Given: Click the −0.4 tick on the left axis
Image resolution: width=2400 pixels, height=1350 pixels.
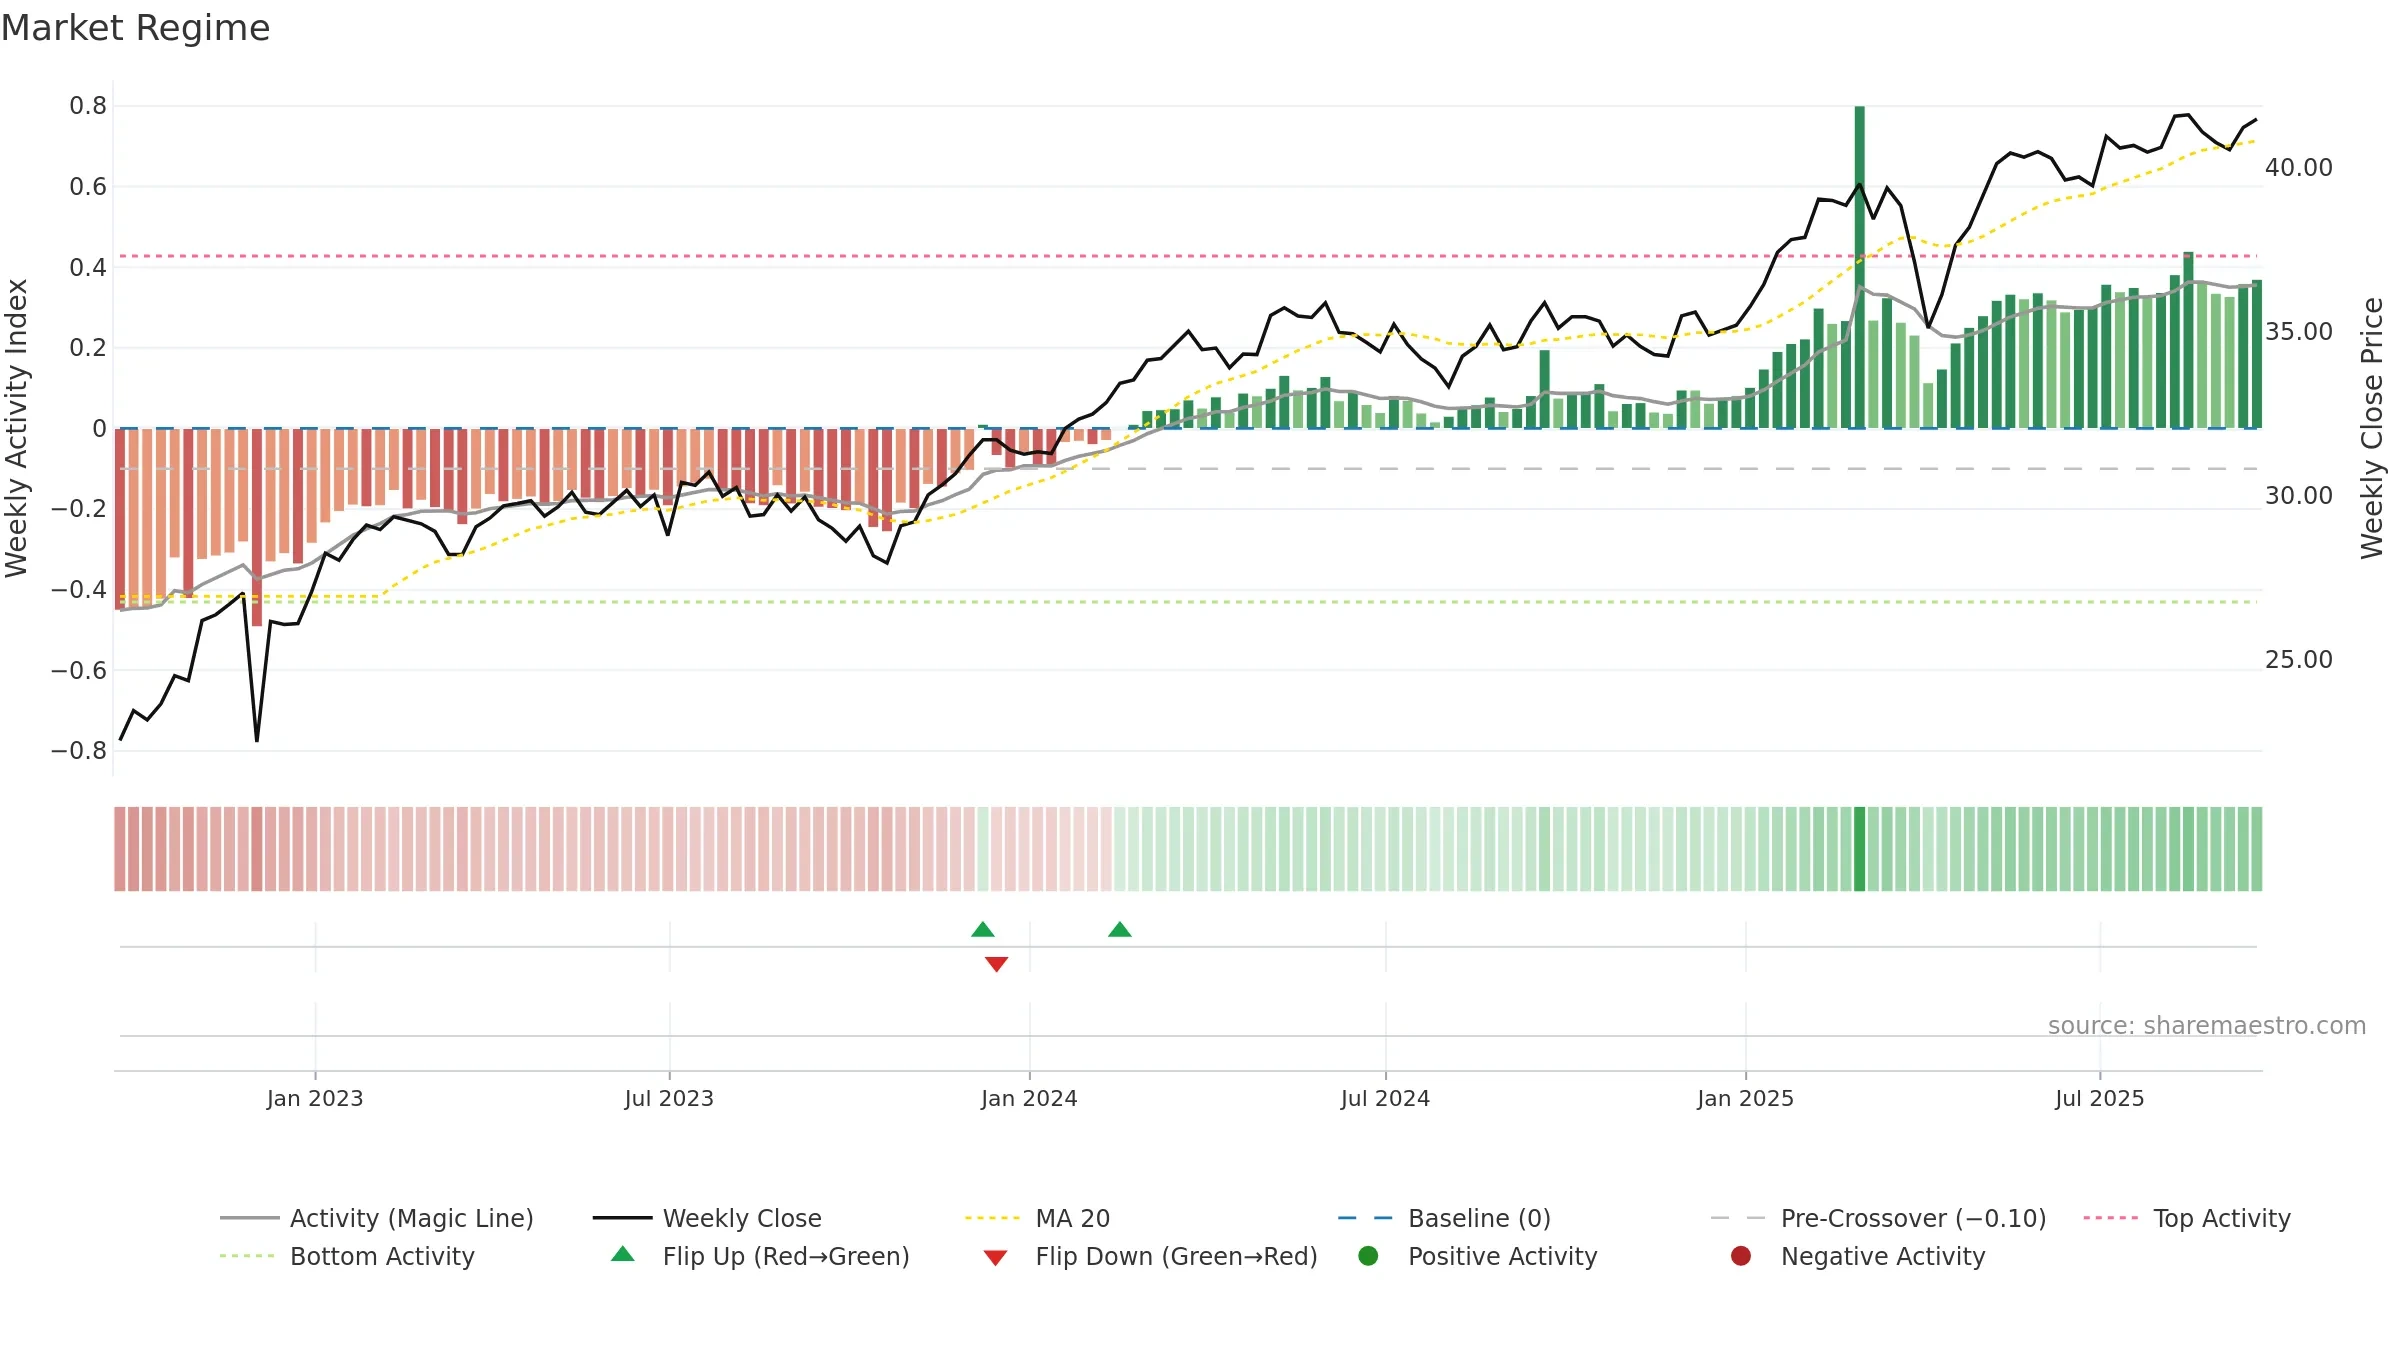Looking at the screenshot, I should click(x=79, y=590).
